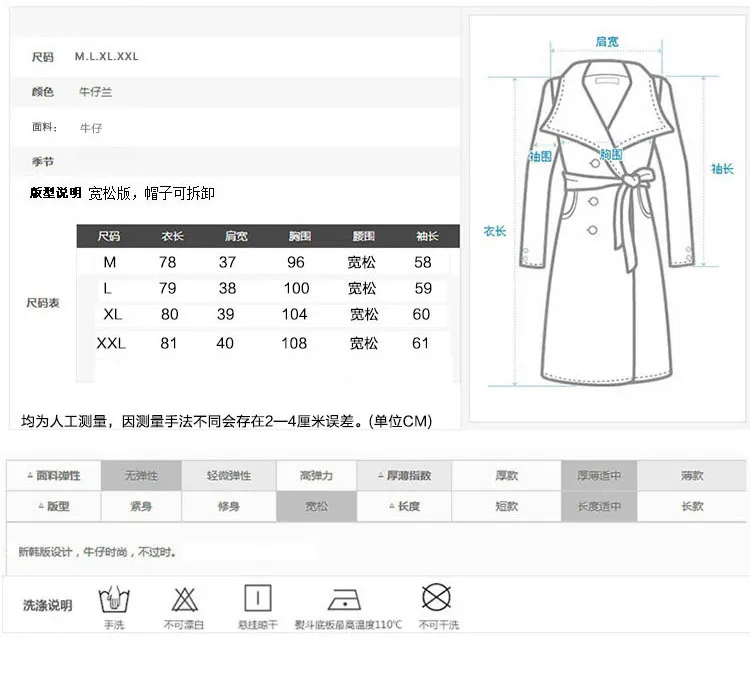Select the 短款 length cell

(506, 506)
